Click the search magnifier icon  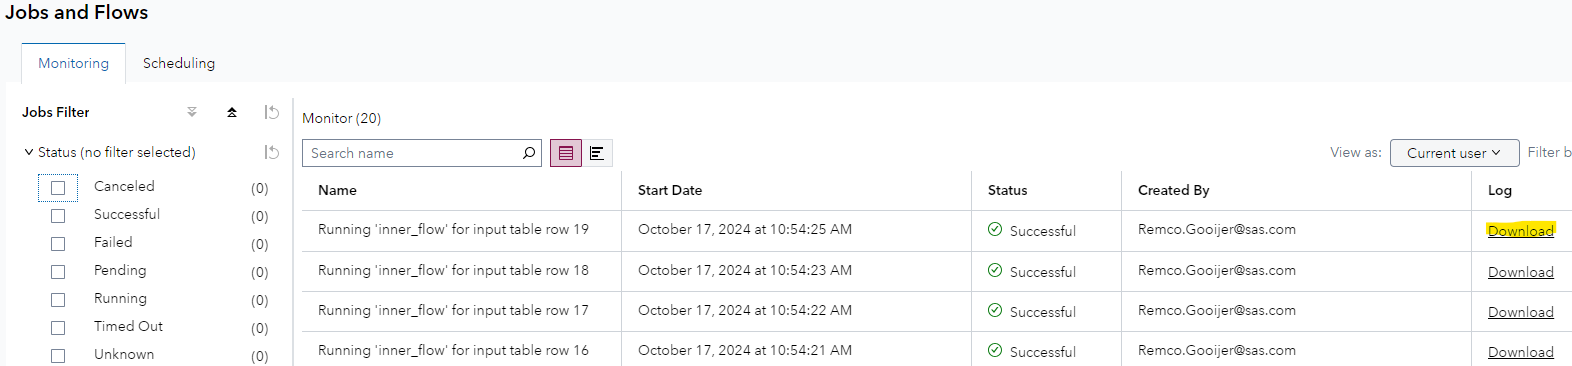click(x=529, y=153)
